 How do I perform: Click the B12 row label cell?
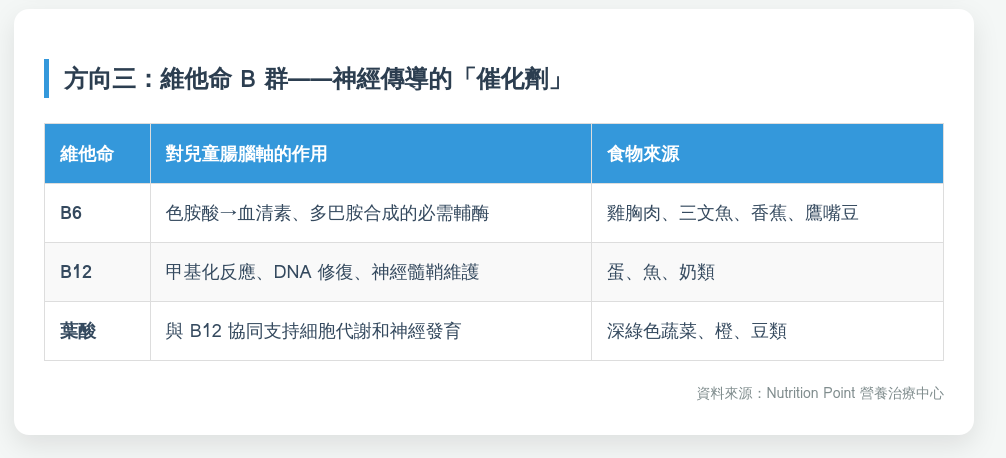[76, 272]
